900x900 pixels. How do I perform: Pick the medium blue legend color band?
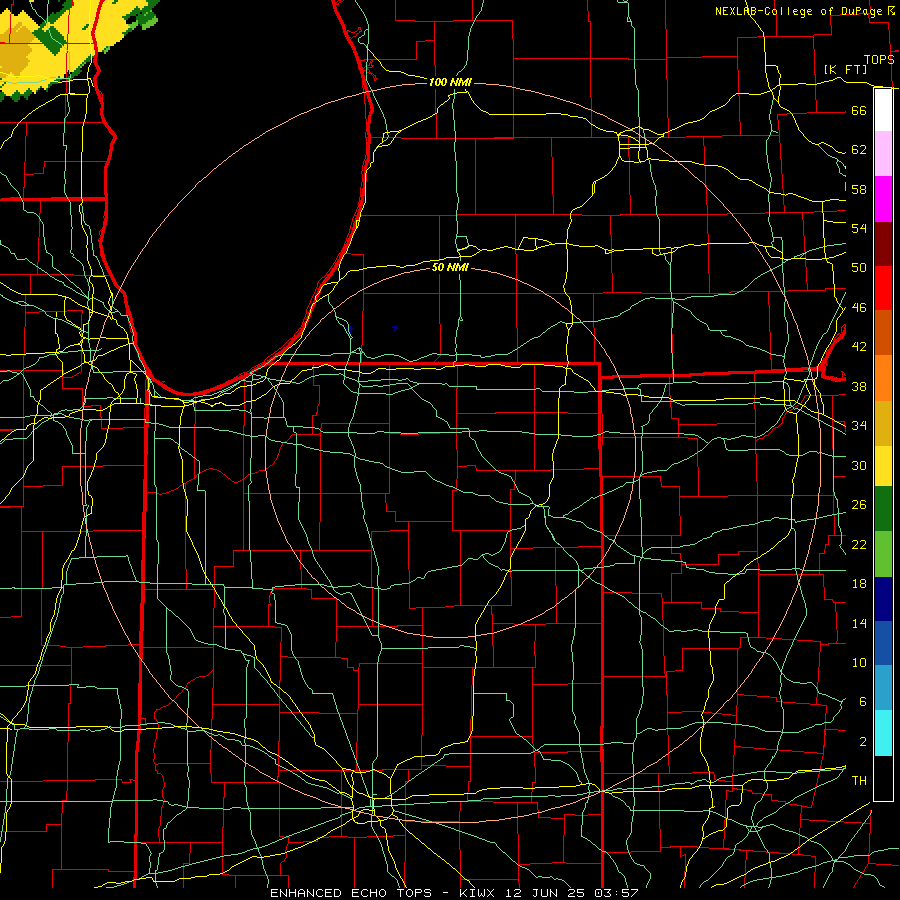(883, 643)
